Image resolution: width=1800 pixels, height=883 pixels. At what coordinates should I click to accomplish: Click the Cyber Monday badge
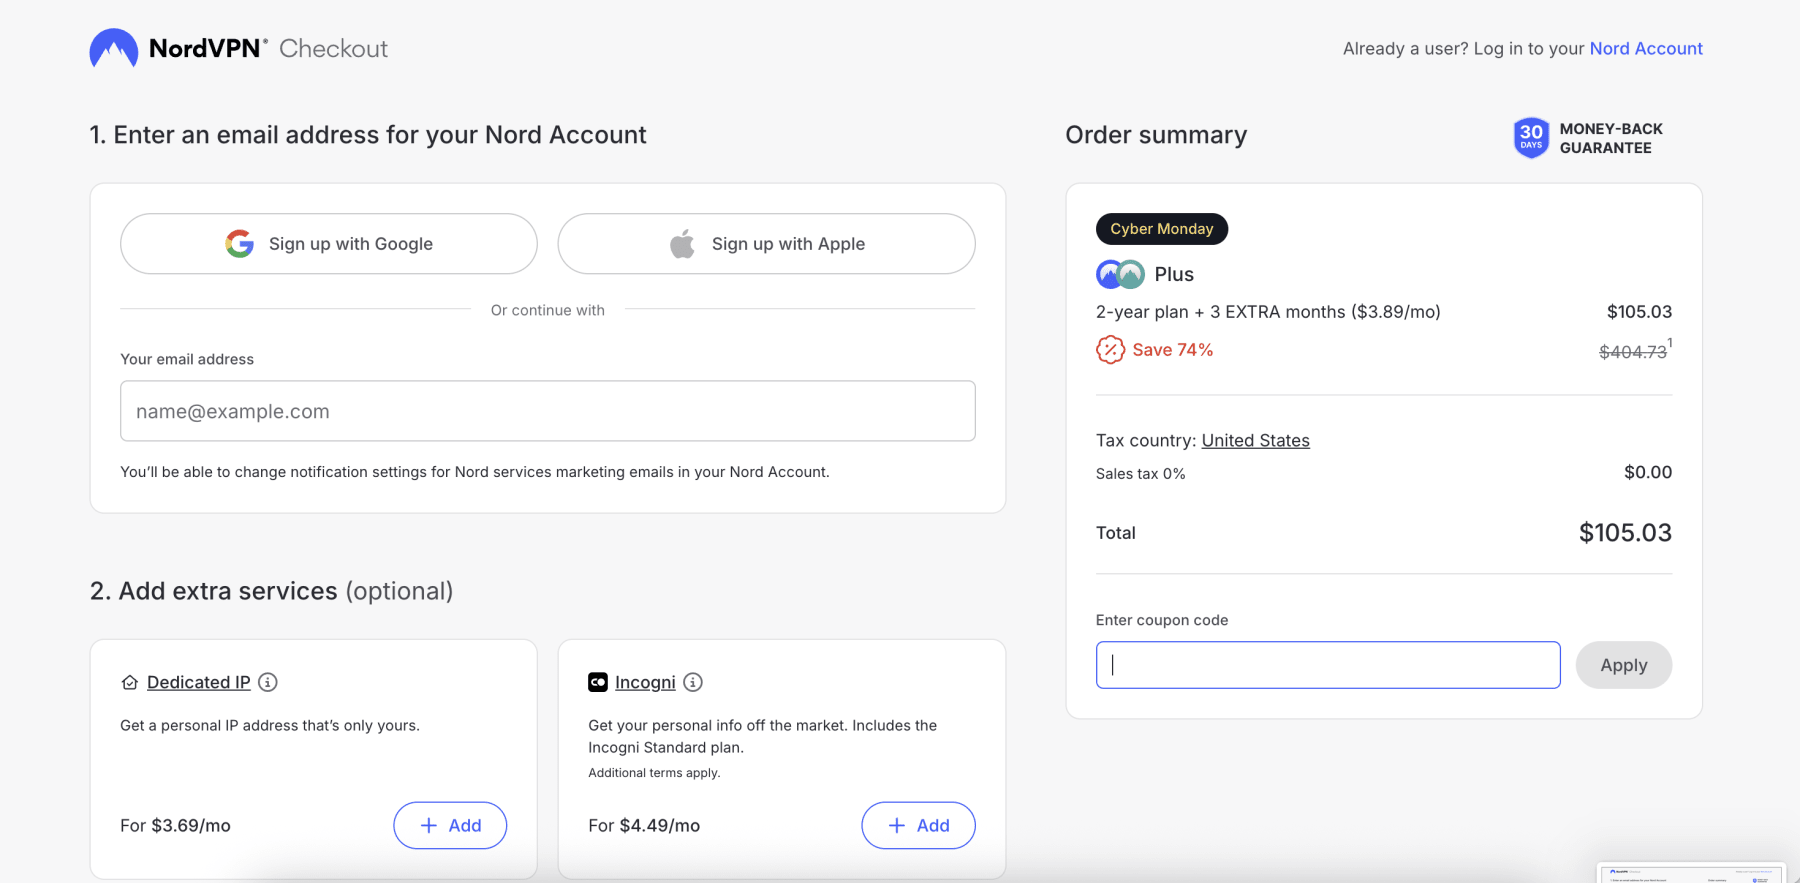pyautogui.click(x=1162, y=229)
